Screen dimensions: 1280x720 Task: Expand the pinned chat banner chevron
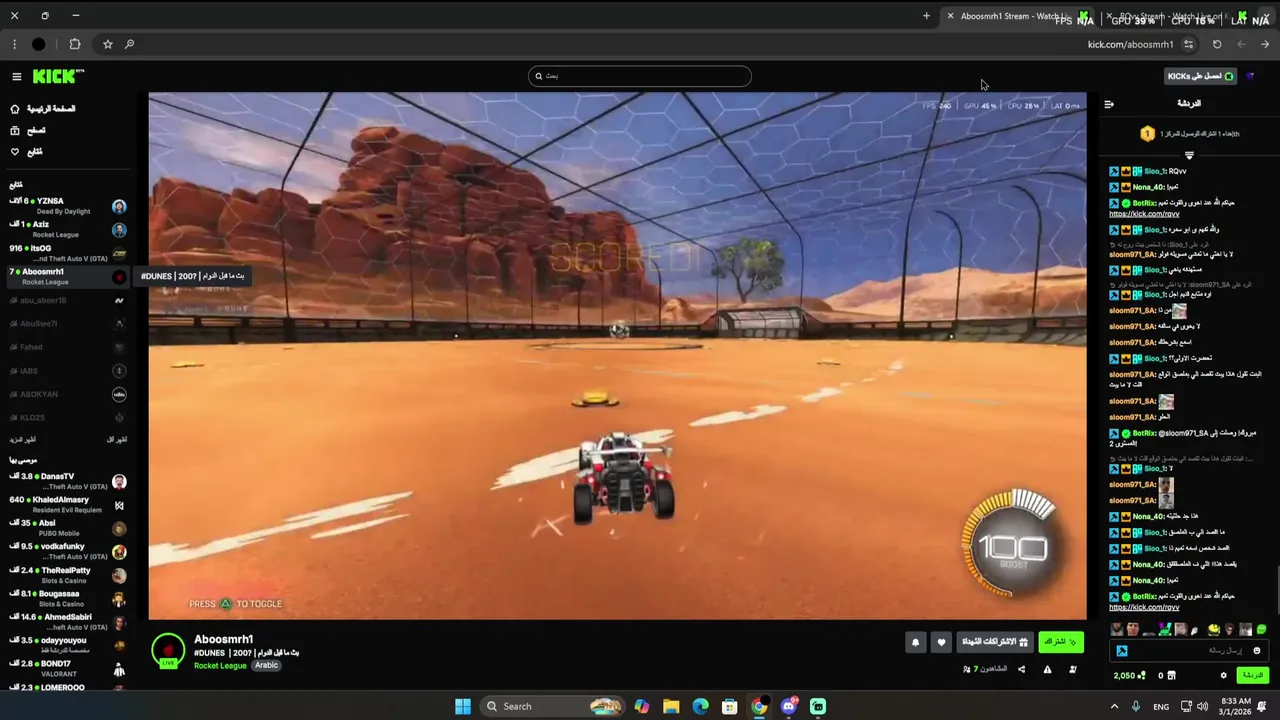click(x=1189, y=156)
